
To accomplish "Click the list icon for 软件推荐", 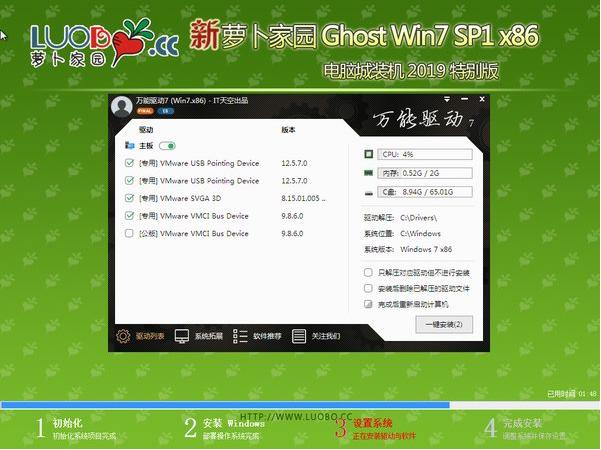I will click(x=240, y=336).
